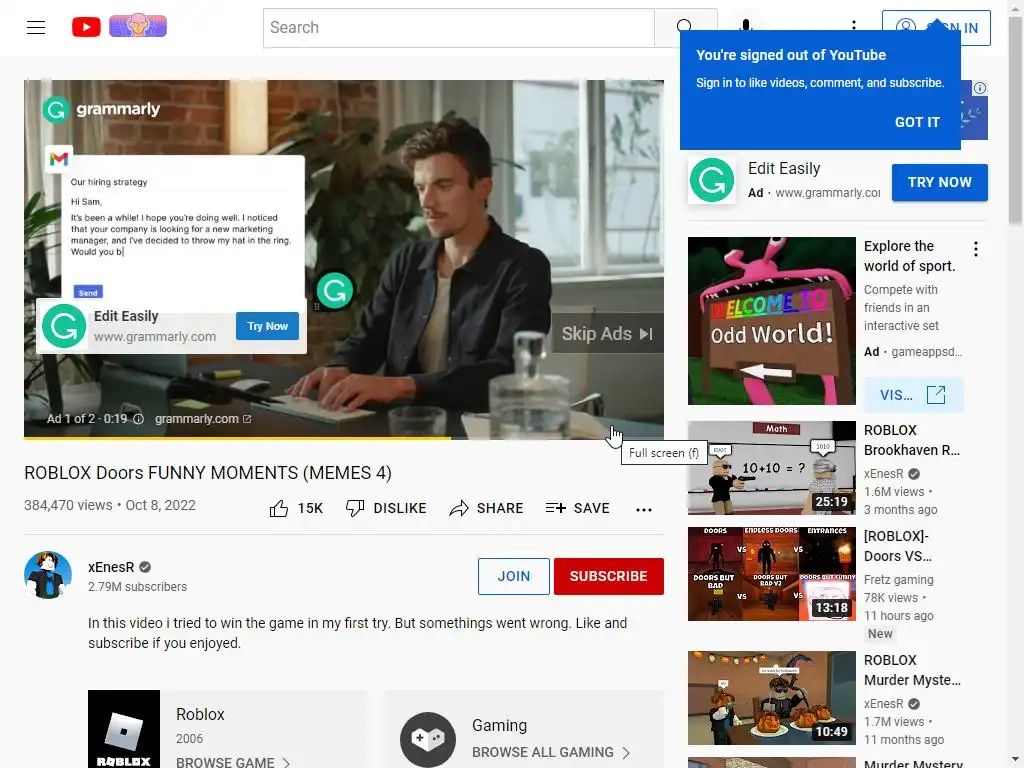Open ROBLOX Brookhaven video thumbnail
Viewport: 1024px width, 768px height.
click(771, 468)
